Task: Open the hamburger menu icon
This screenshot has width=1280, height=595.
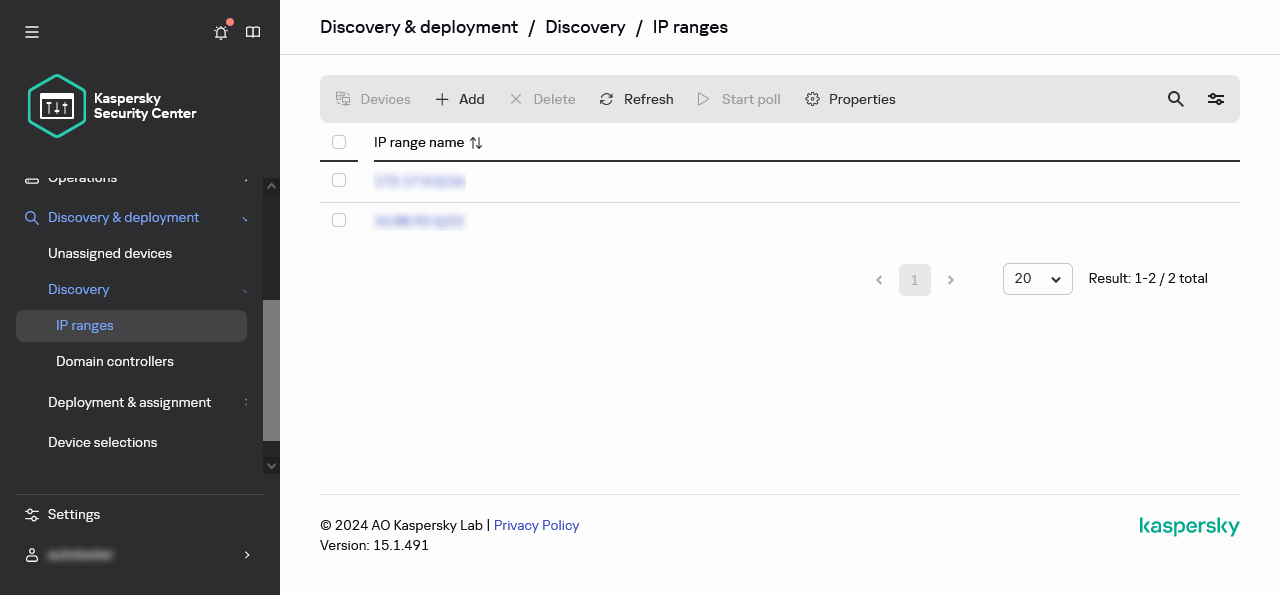Action: tap(32, 32)
